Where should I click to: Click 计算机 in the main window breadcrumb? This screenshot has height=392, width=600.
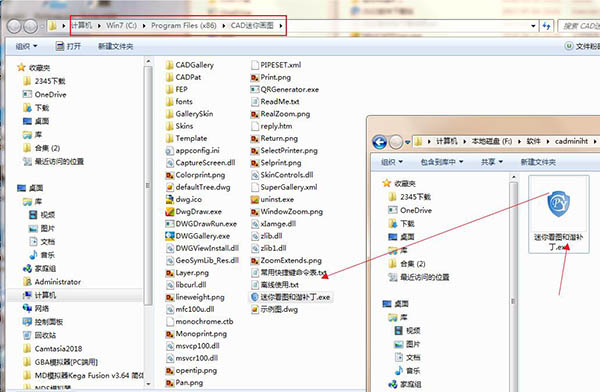(x=82, y=26)
